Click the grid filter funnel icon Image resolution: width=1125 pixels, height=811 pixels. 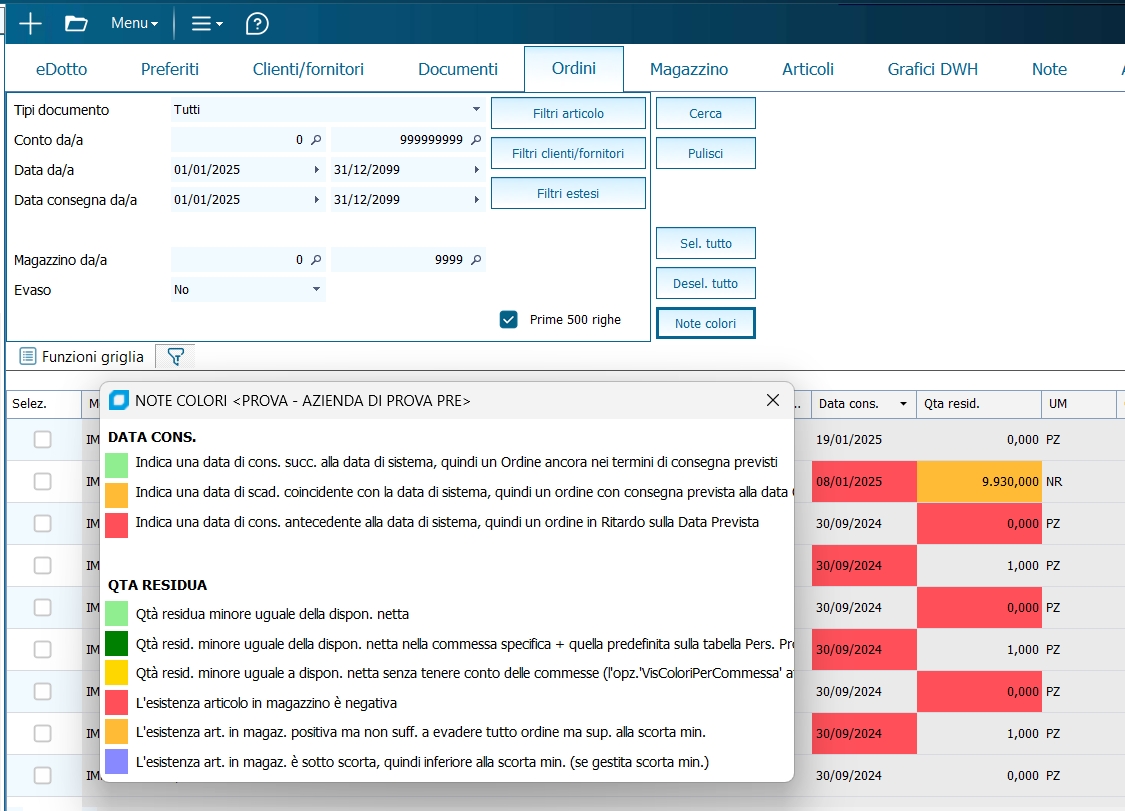click(x=176, y=357)
